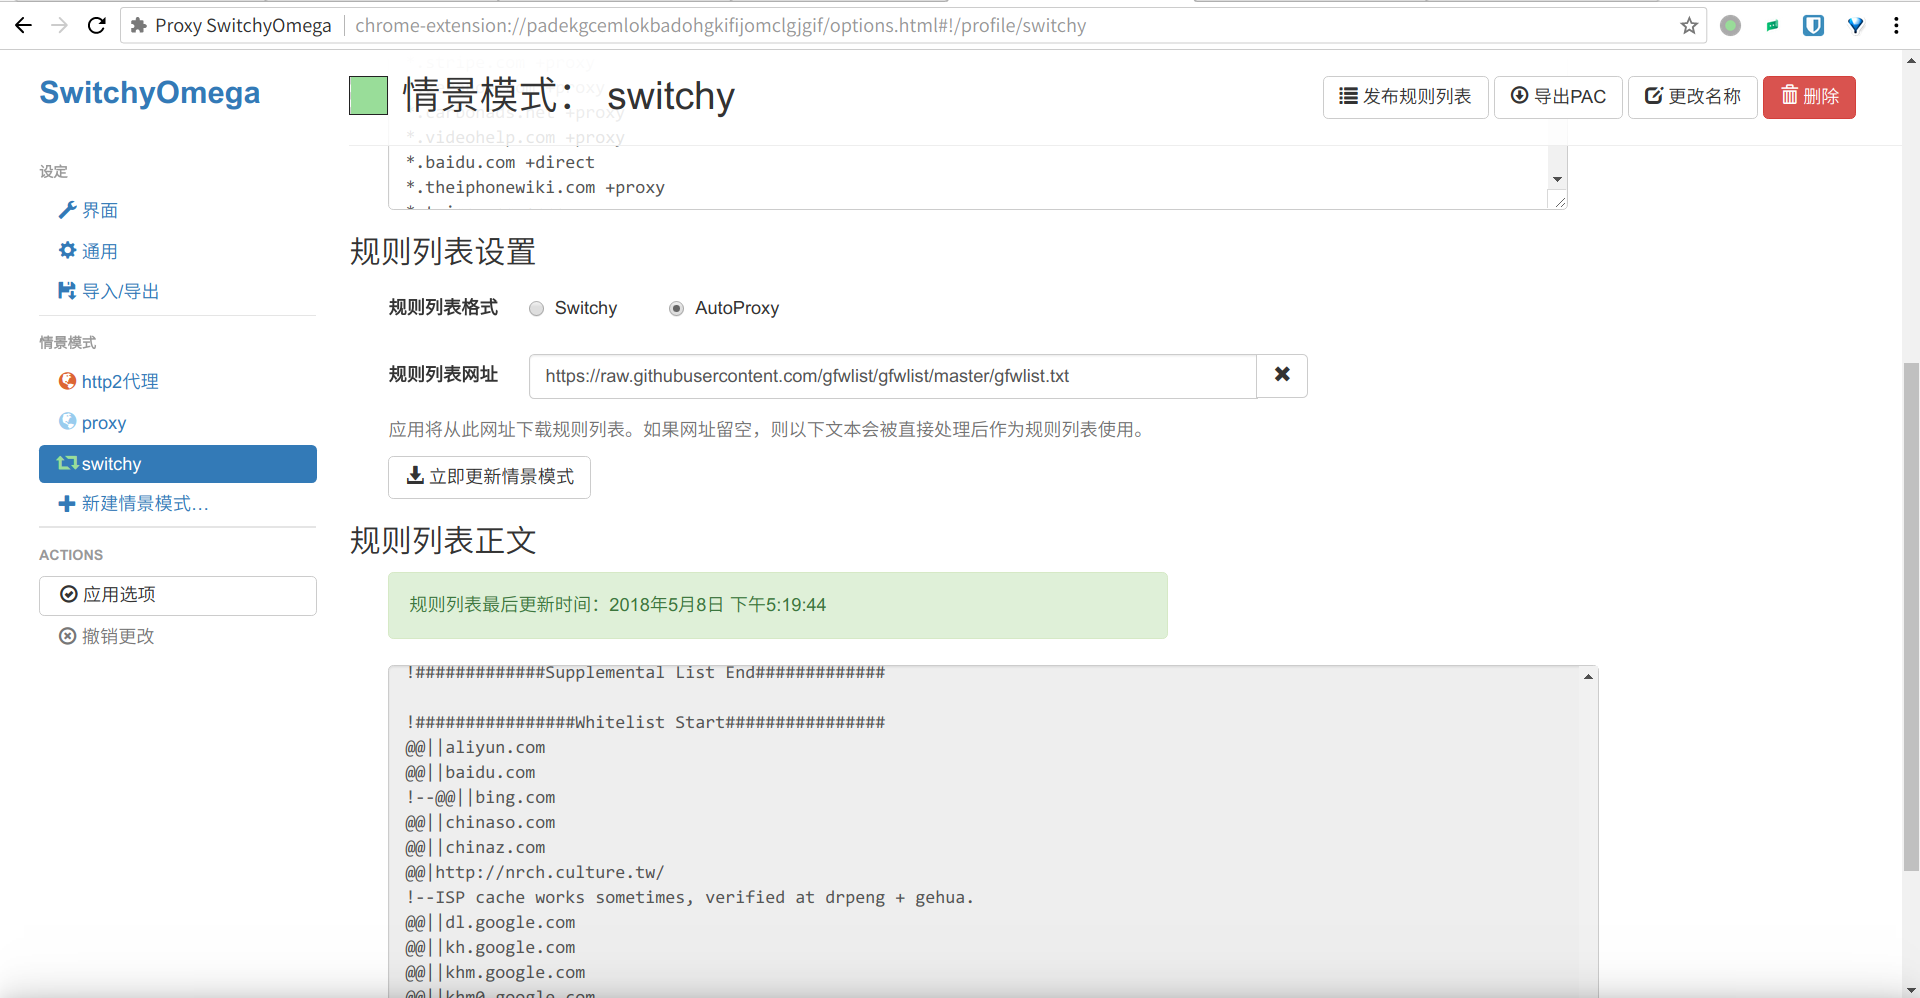
Task: Click the @@||chinaso.com line
Action: point(480,822)
